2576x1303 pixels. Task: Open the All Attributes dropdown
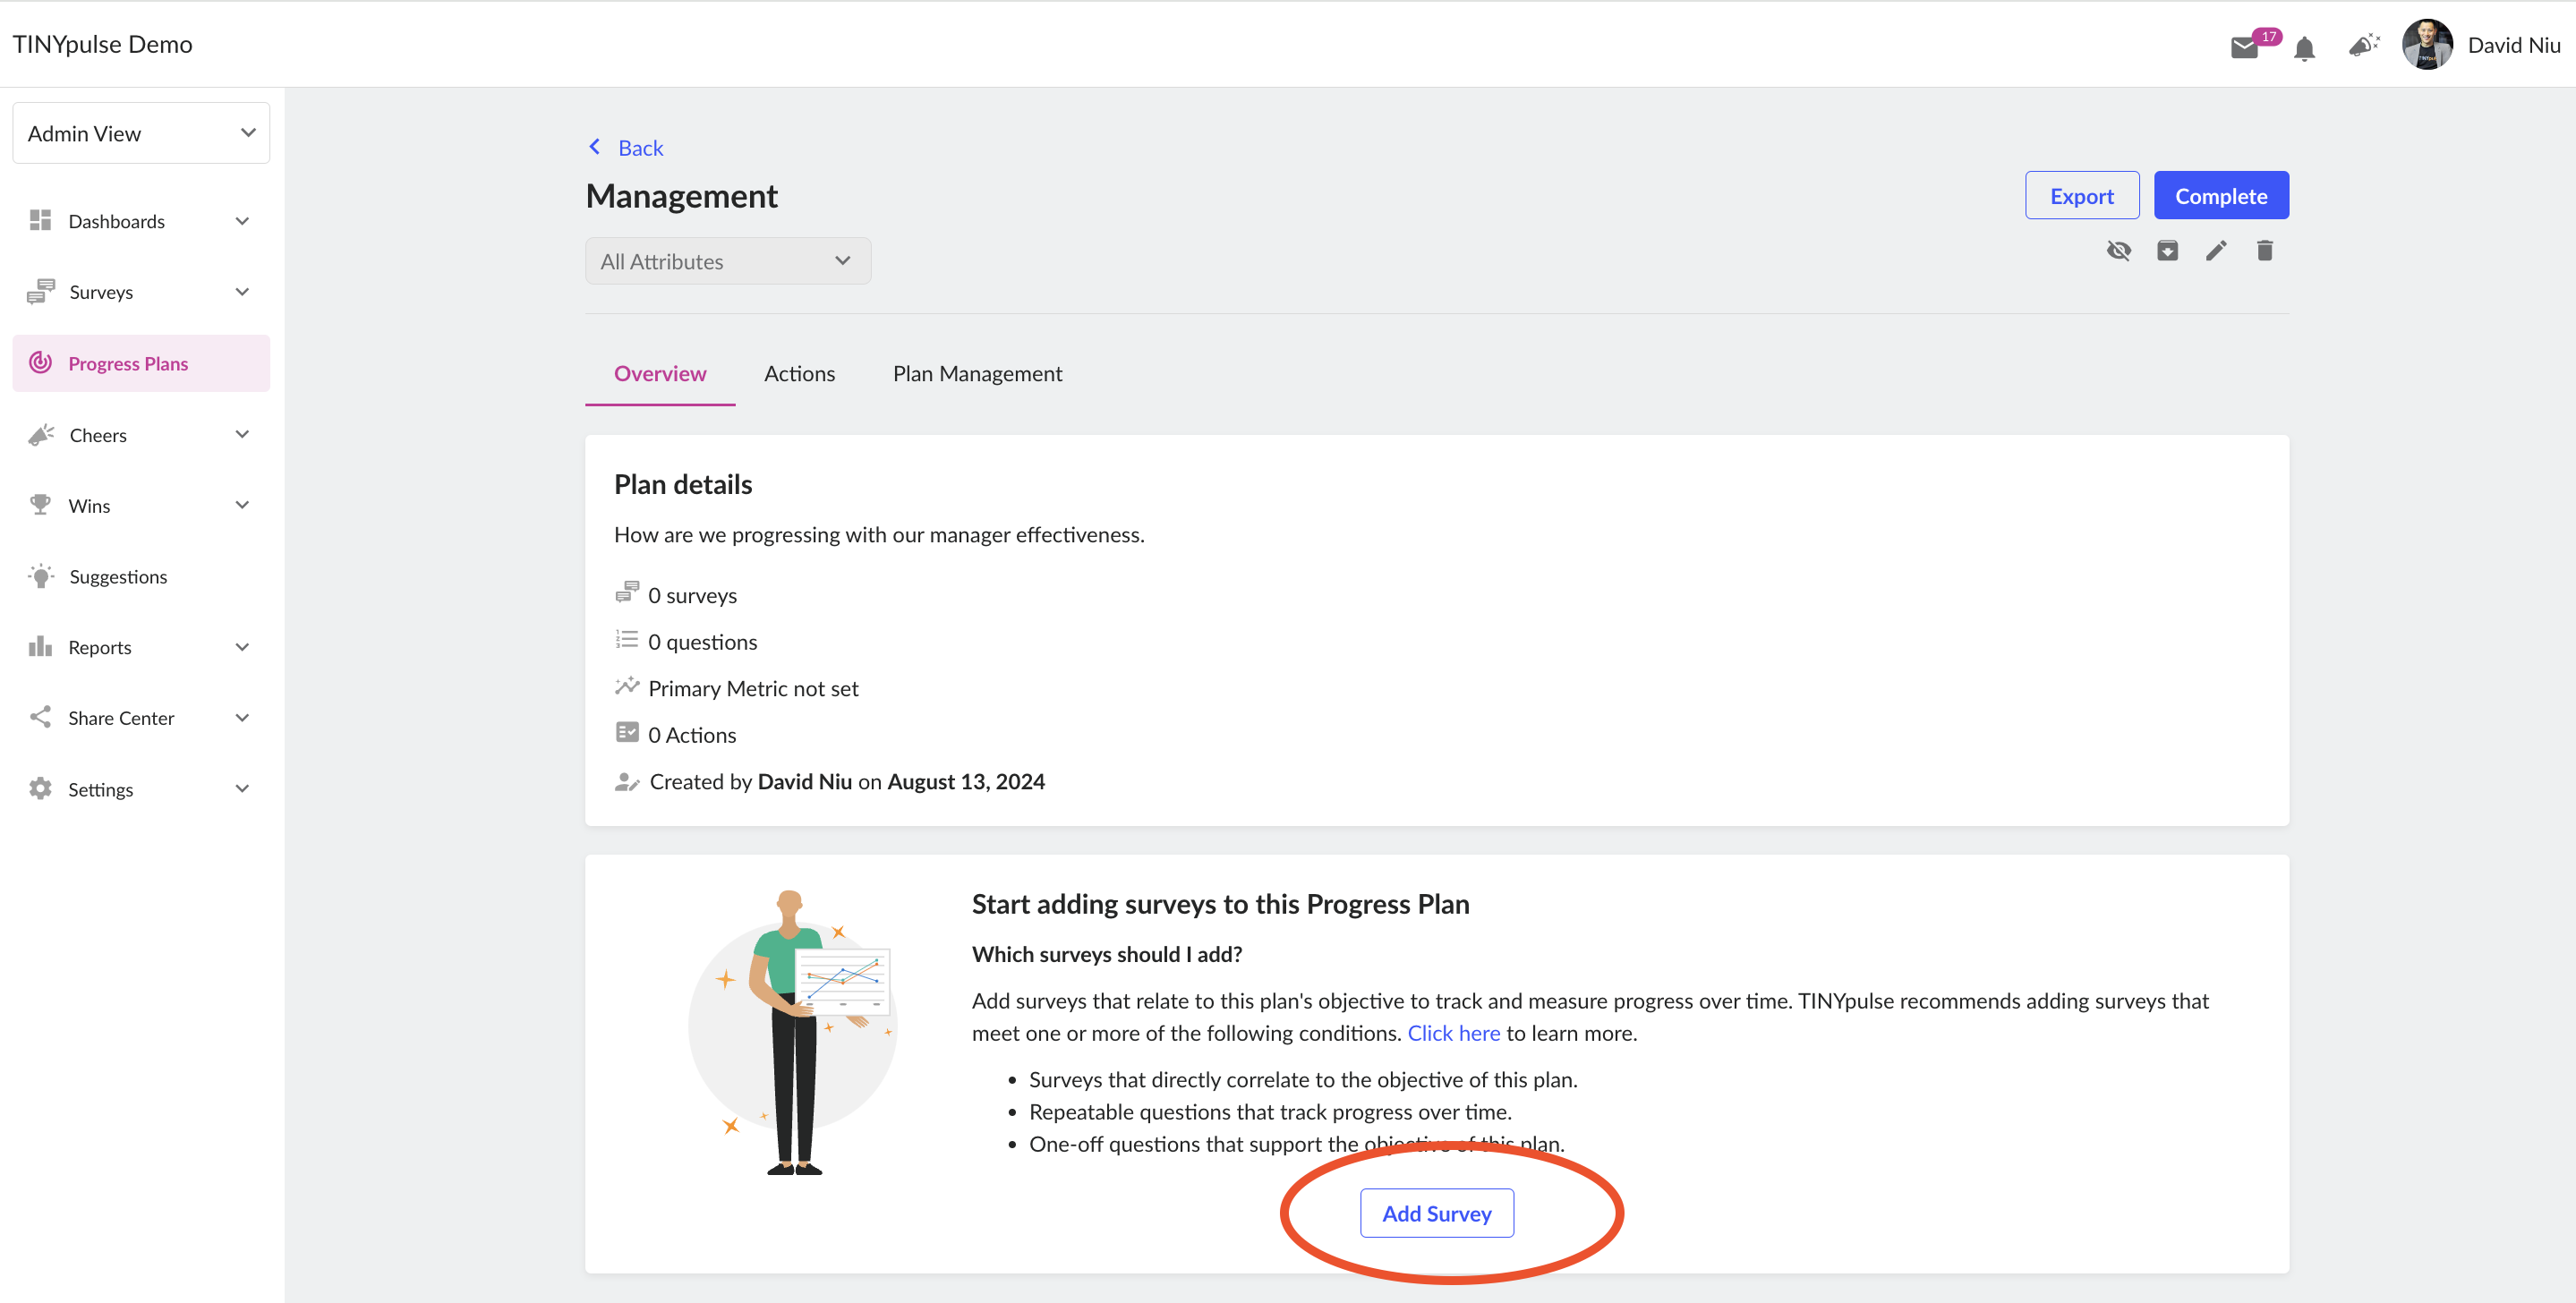point(728,261)
